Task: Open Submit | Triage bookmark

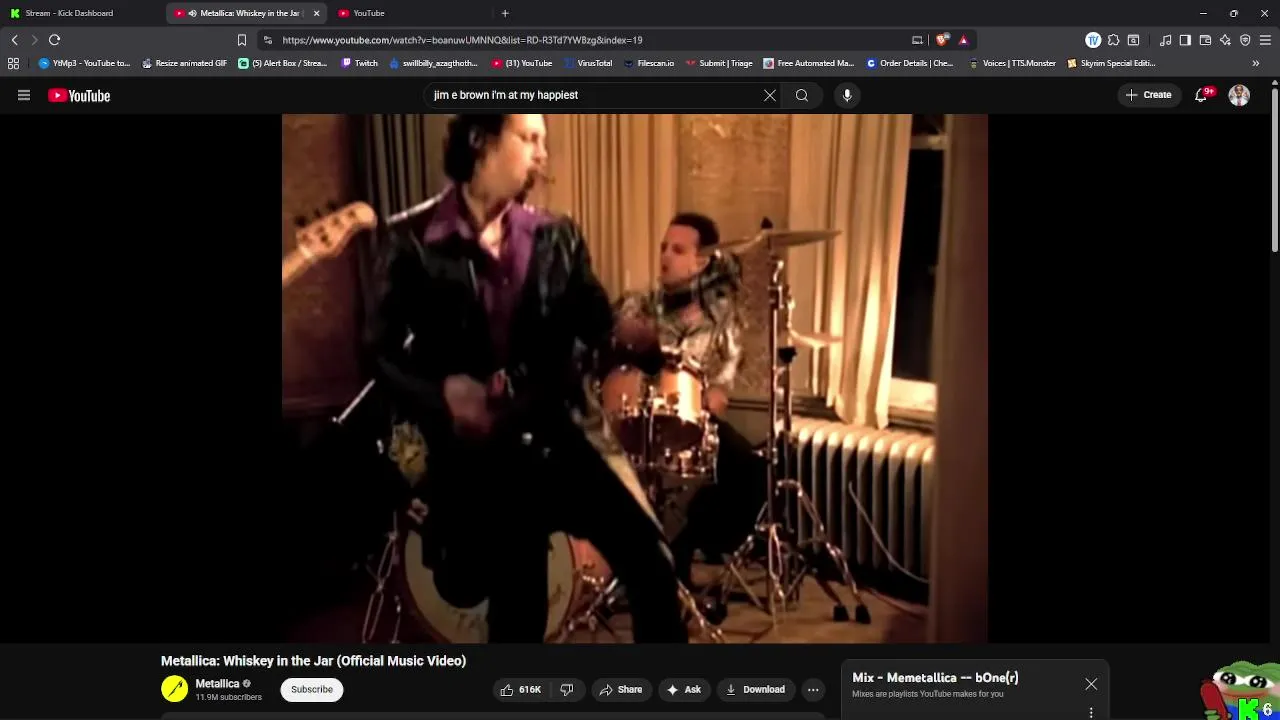Action: (718, 63)
